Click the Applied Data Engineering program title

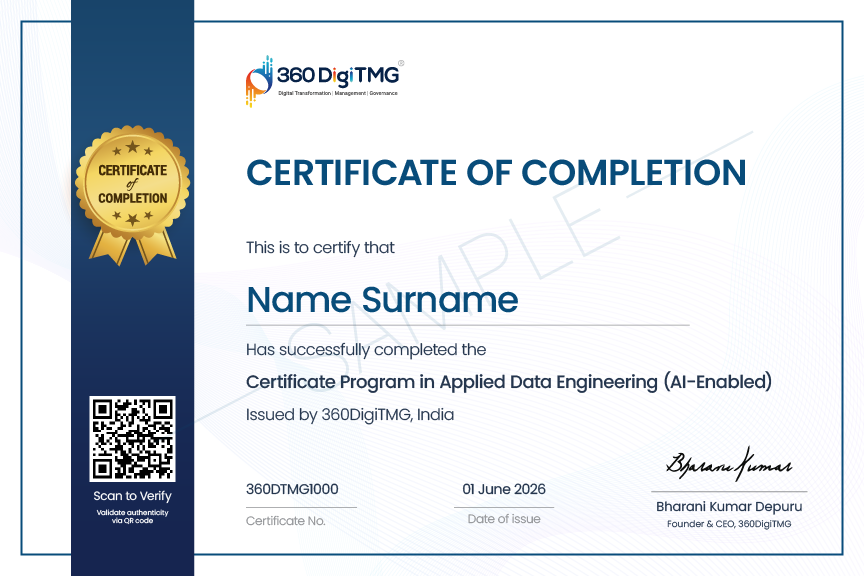click(509, 382)
